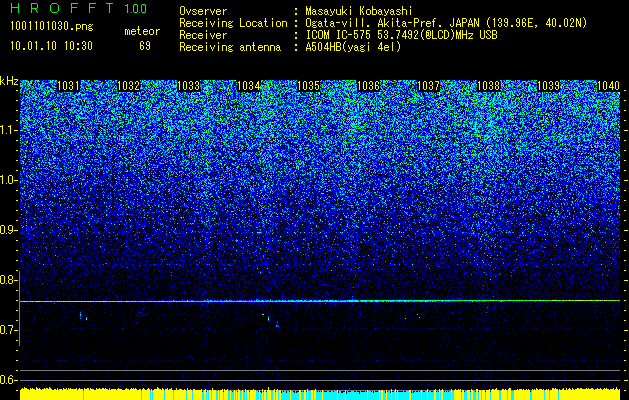
Task: Click the 'Receiving Location' field label
Action: (233, 23)
